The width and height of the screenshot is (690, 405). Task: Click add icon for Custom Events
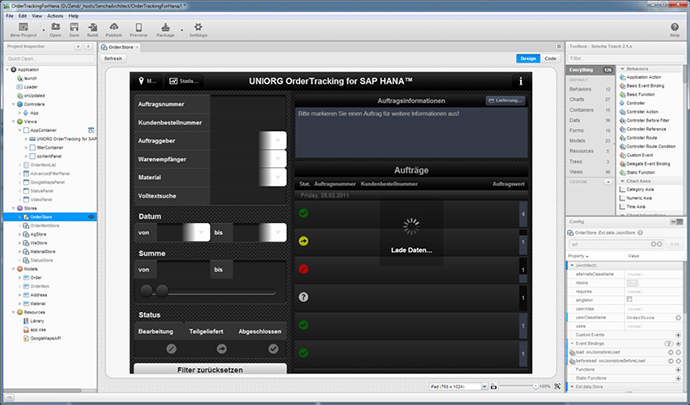[678, 335]
